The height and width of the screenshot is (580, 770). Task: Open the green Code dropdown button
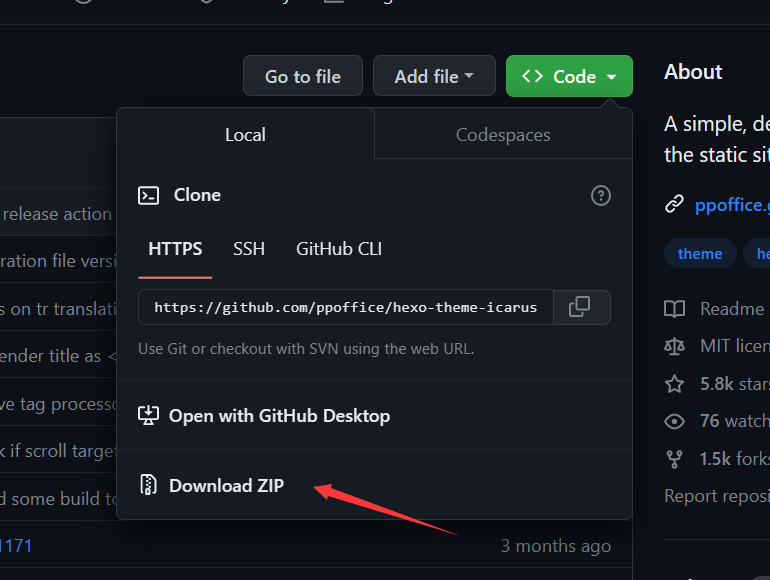[x=569, y=76]
